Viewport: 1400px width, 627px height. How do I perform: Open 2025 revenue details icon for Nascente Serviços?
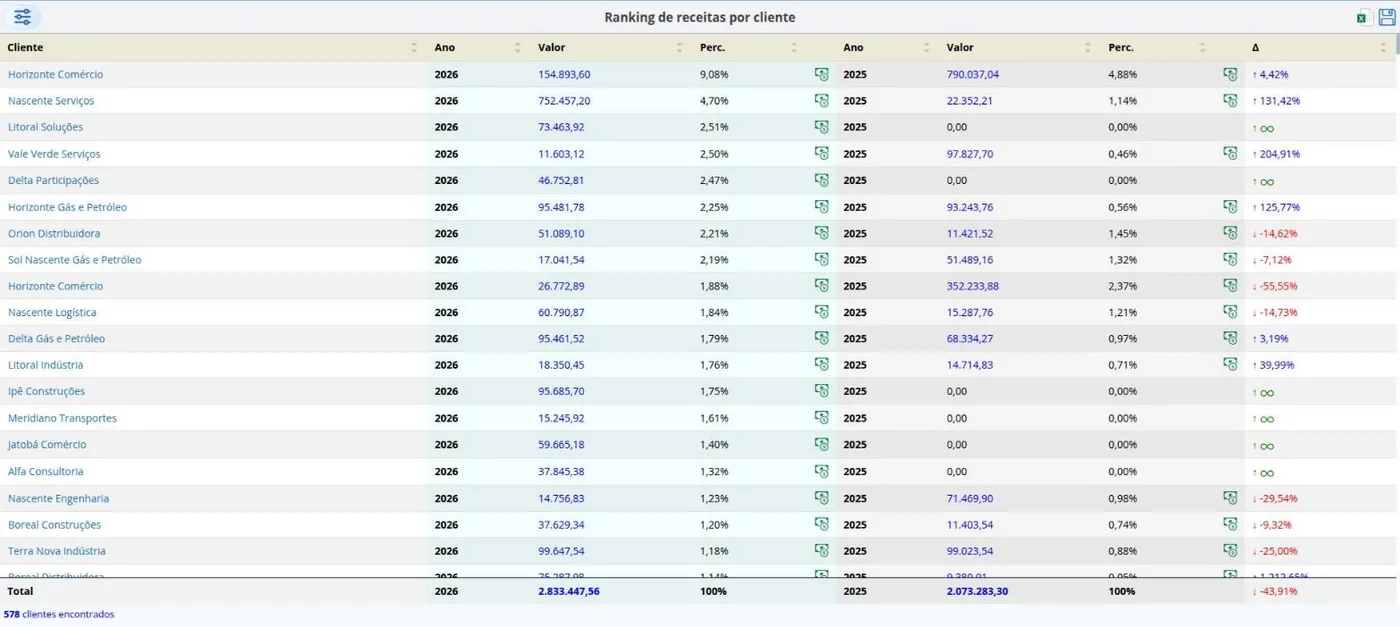1230,101
